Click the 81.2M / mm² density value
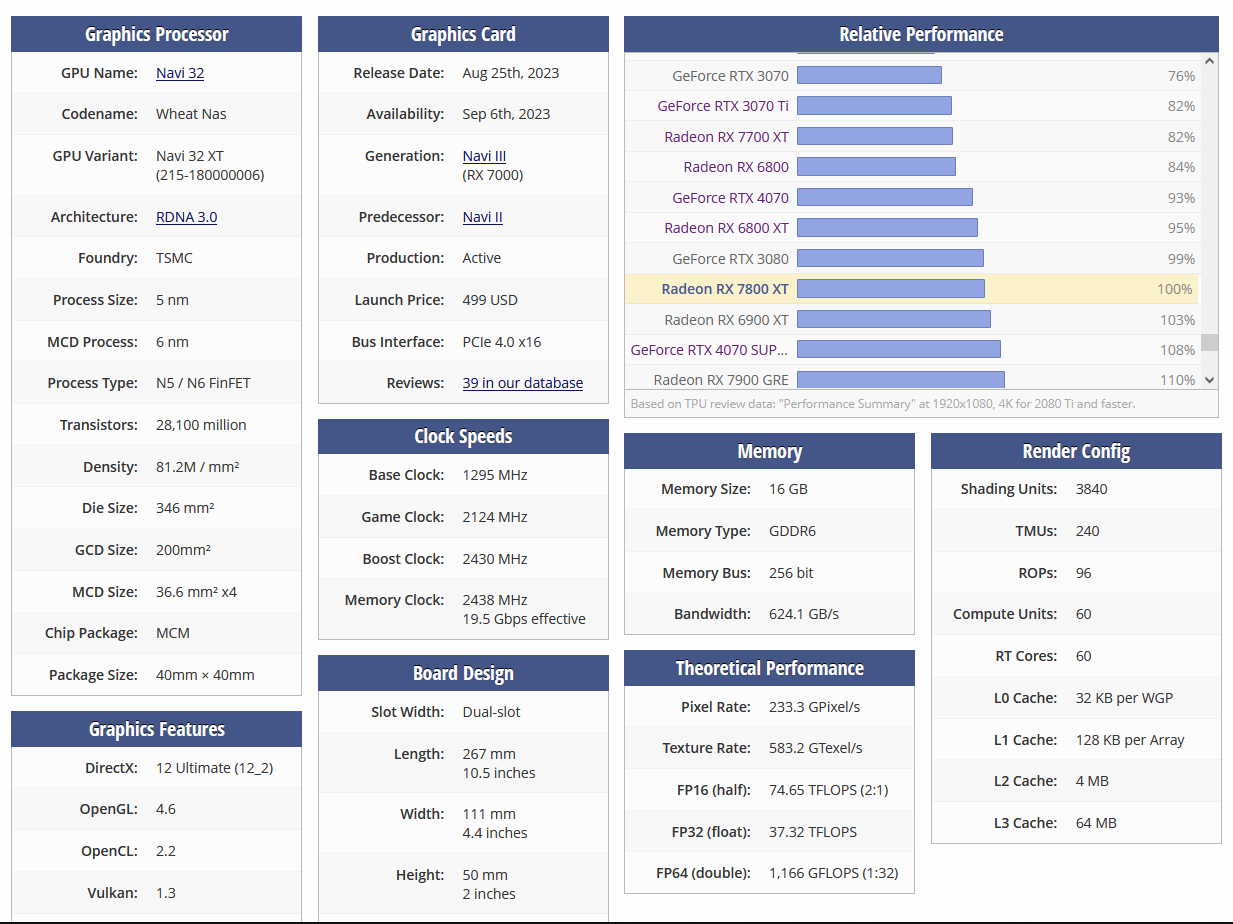The image size is (1233, 924). tap(197, 467)
